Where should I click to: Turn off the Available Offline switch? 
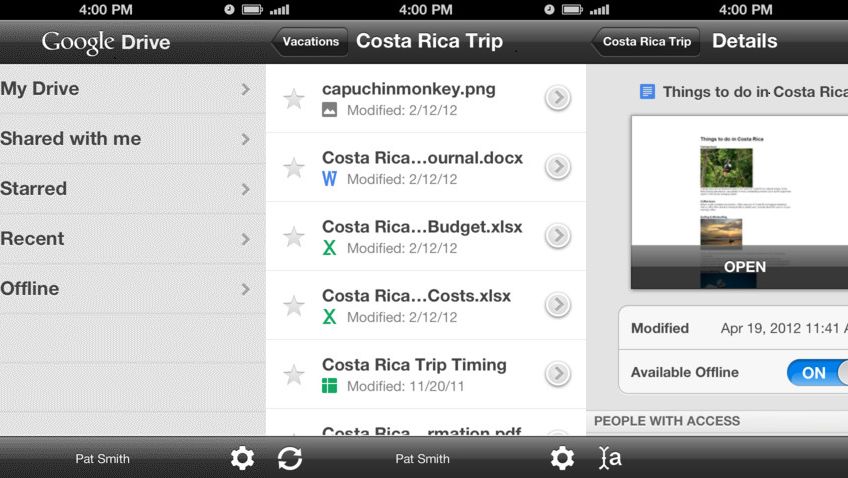(816, 372)
